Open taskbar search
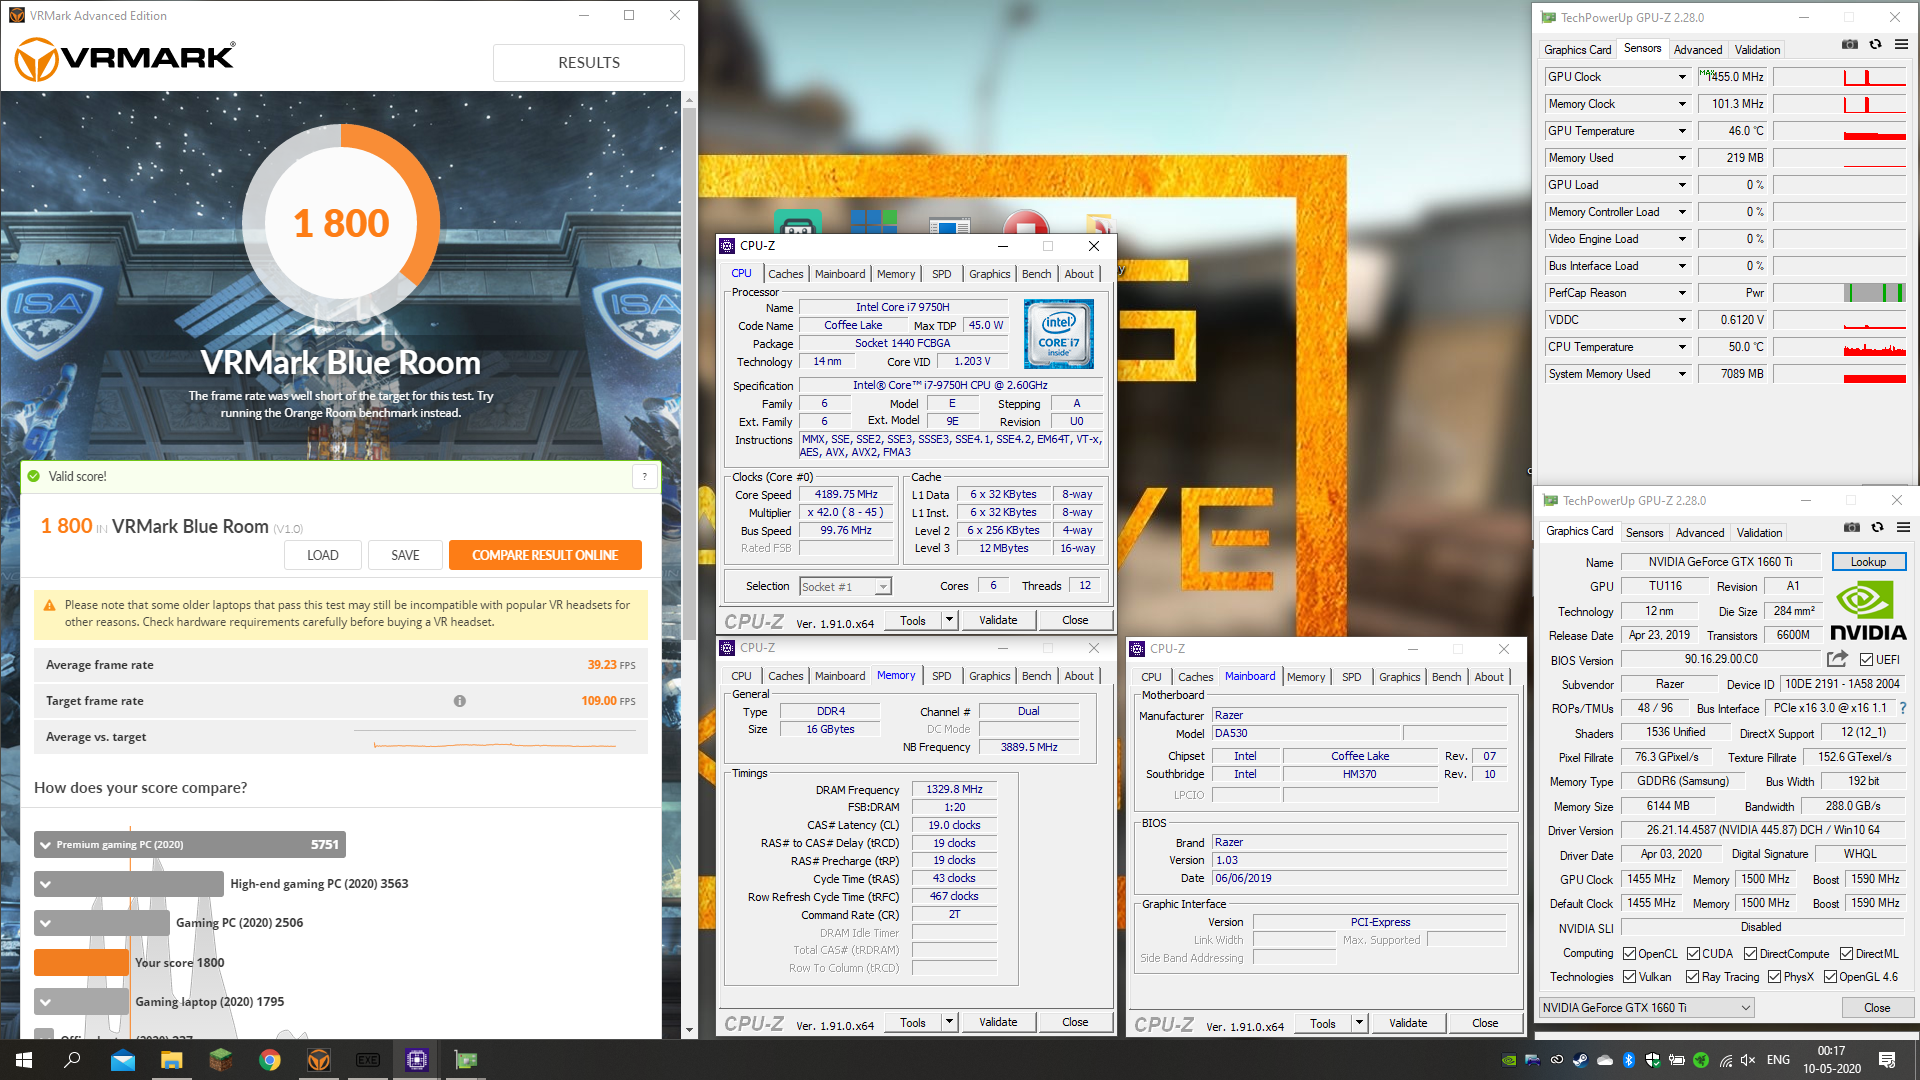Image resolution: width=1920 pixels, height=1080 pixels. 72,1060
